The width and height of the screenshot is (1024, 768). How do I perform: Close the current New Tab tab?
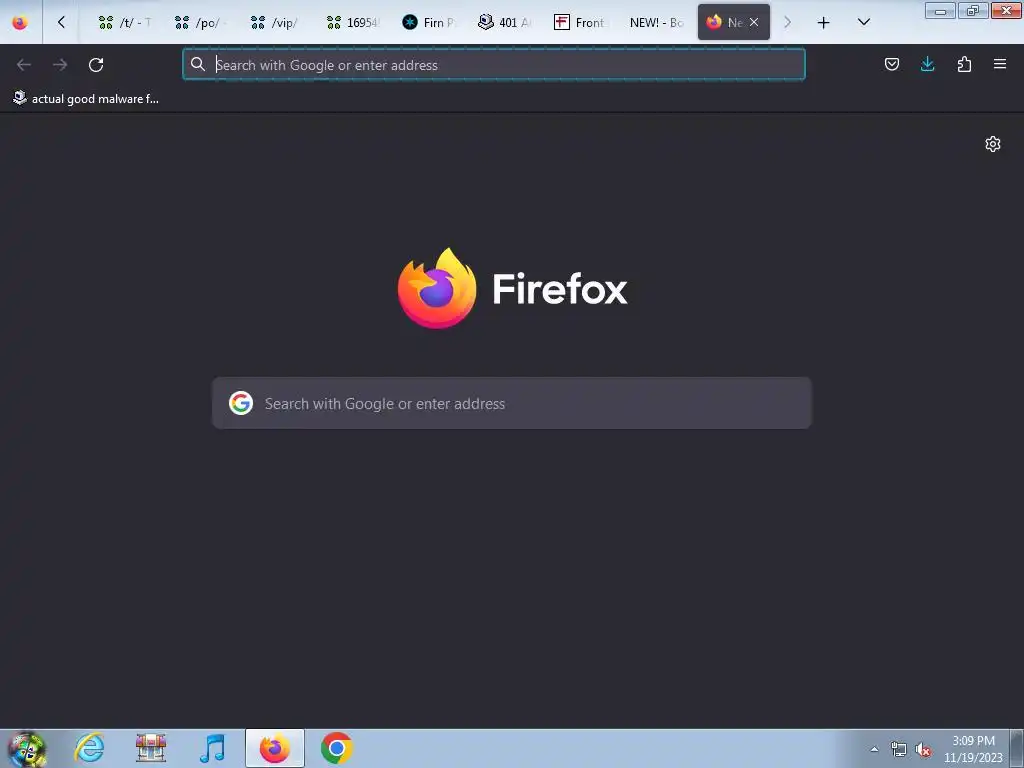[754, 22]
